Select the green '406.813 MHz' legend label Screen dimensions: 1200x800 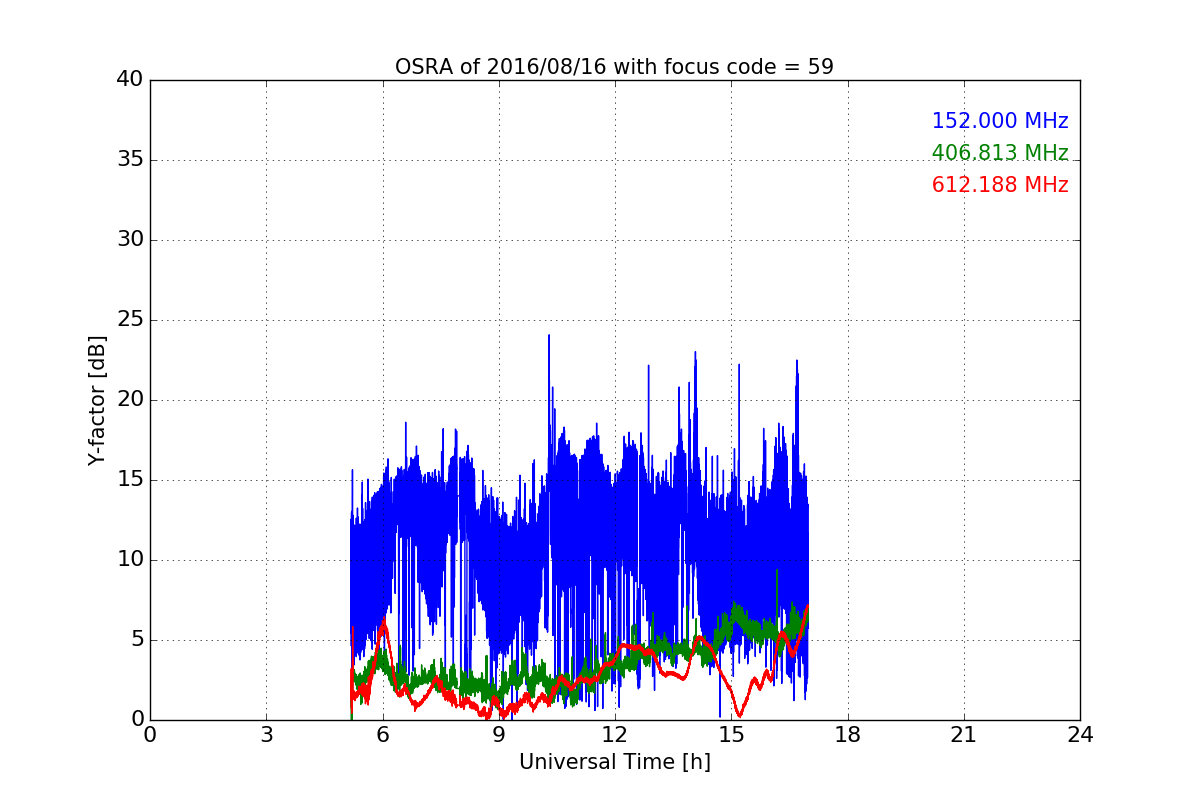click(x=1000, y=153)
